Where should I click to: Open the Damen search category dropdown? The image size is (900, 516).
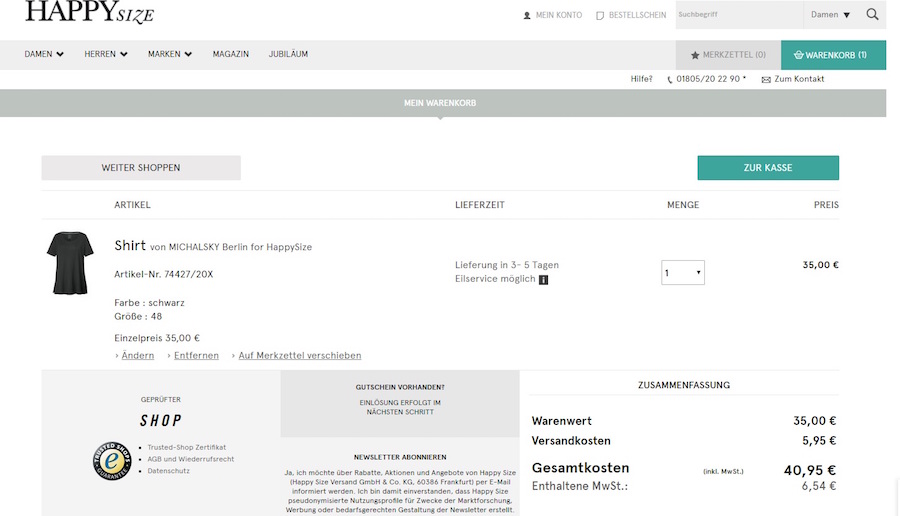coord(830,15)
